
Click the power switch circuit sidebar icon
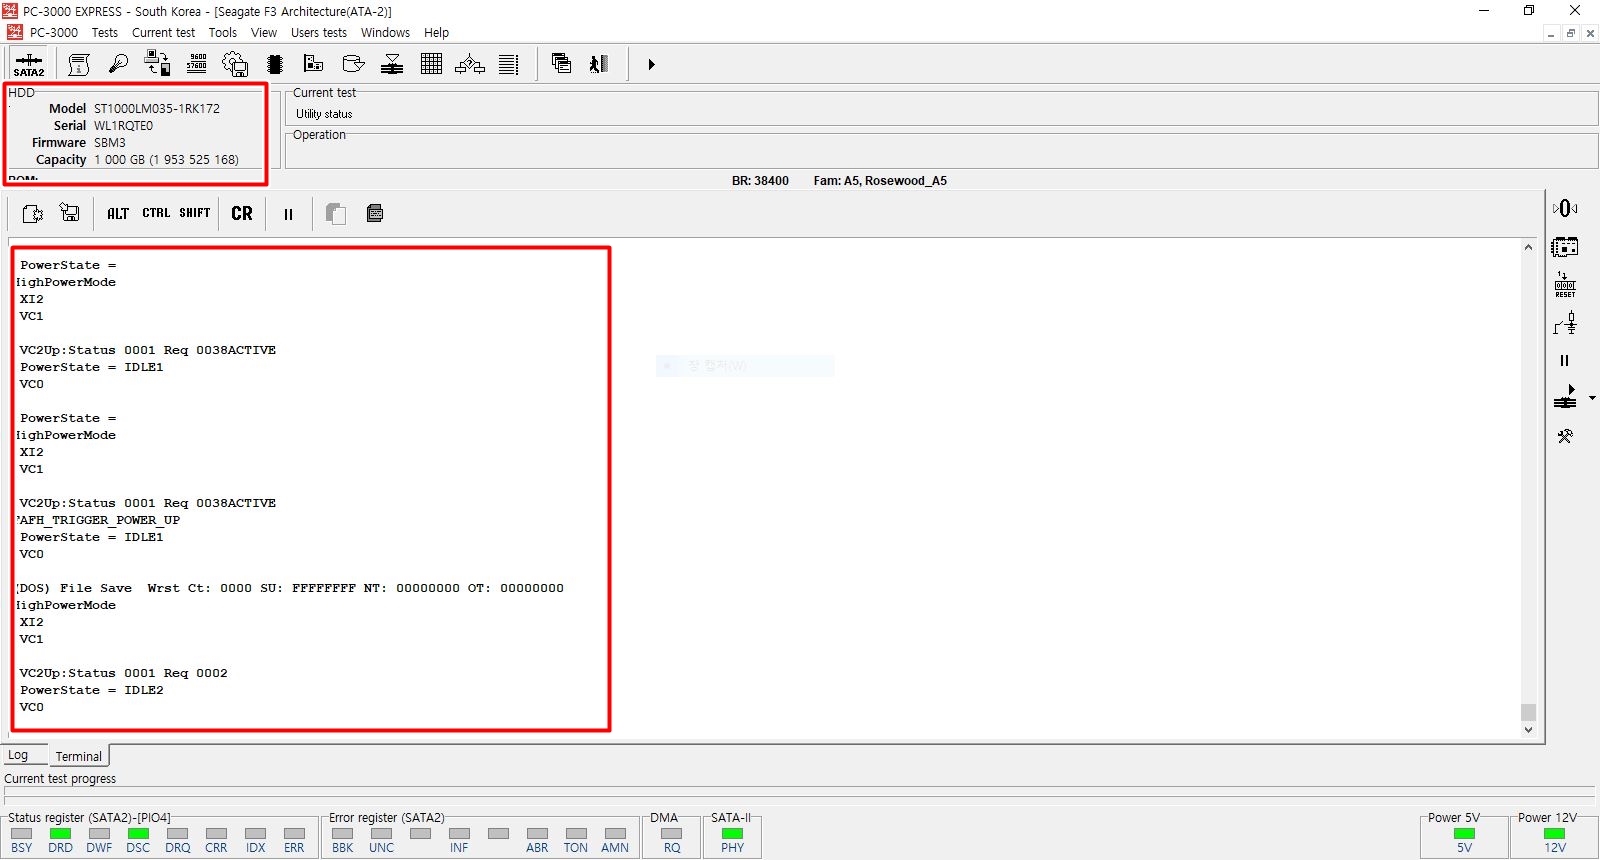click(1565, 323)
